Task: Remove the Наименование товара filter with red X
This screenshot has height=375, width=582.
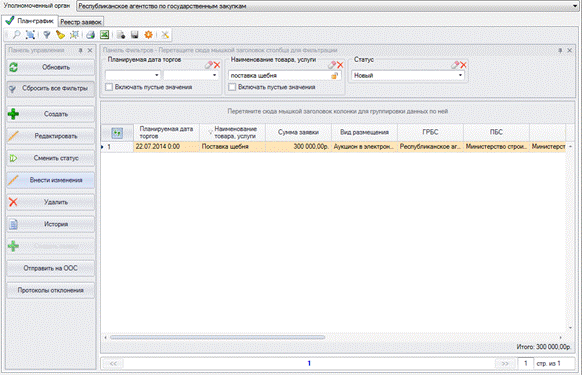Action: pos(340,65)
